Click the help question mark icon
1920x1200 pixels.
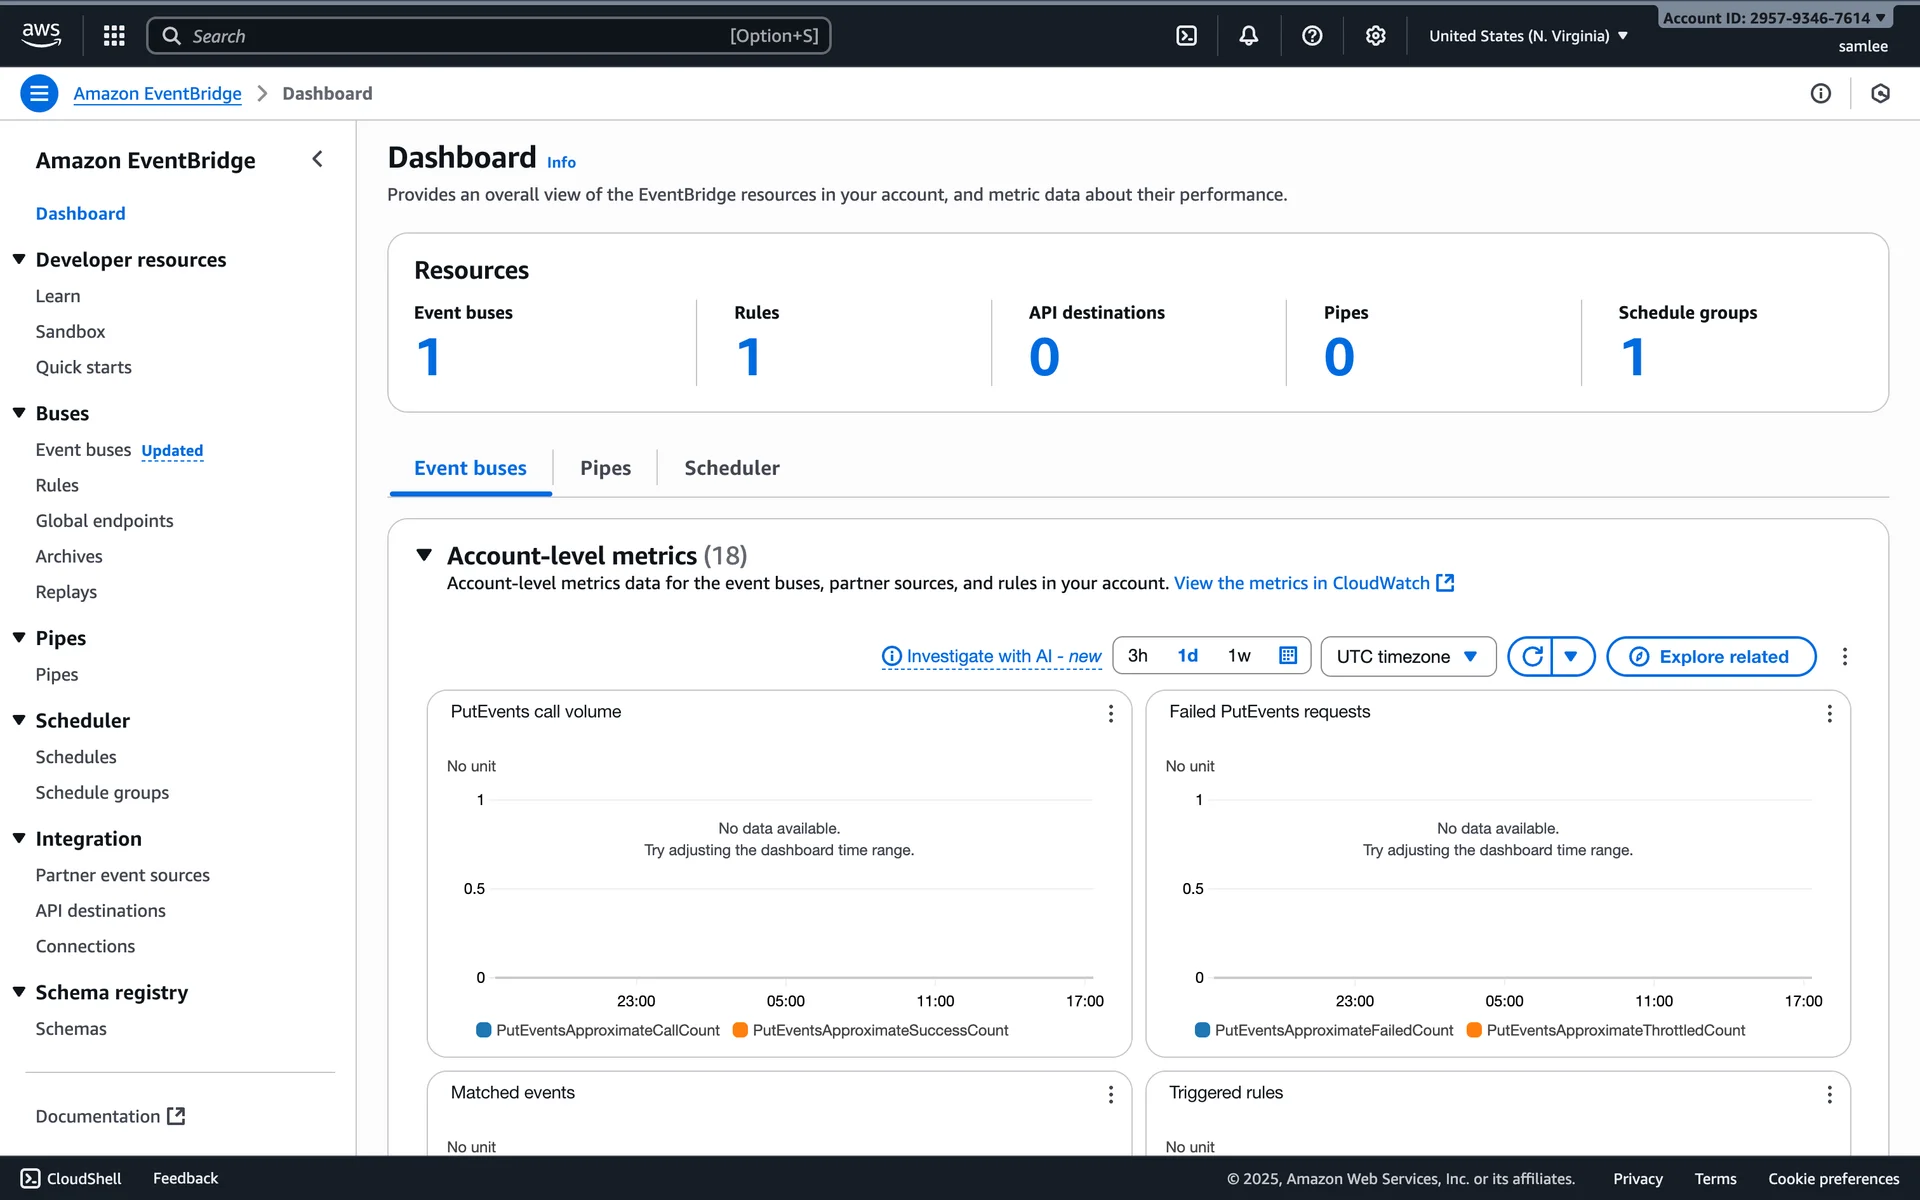1312,36
